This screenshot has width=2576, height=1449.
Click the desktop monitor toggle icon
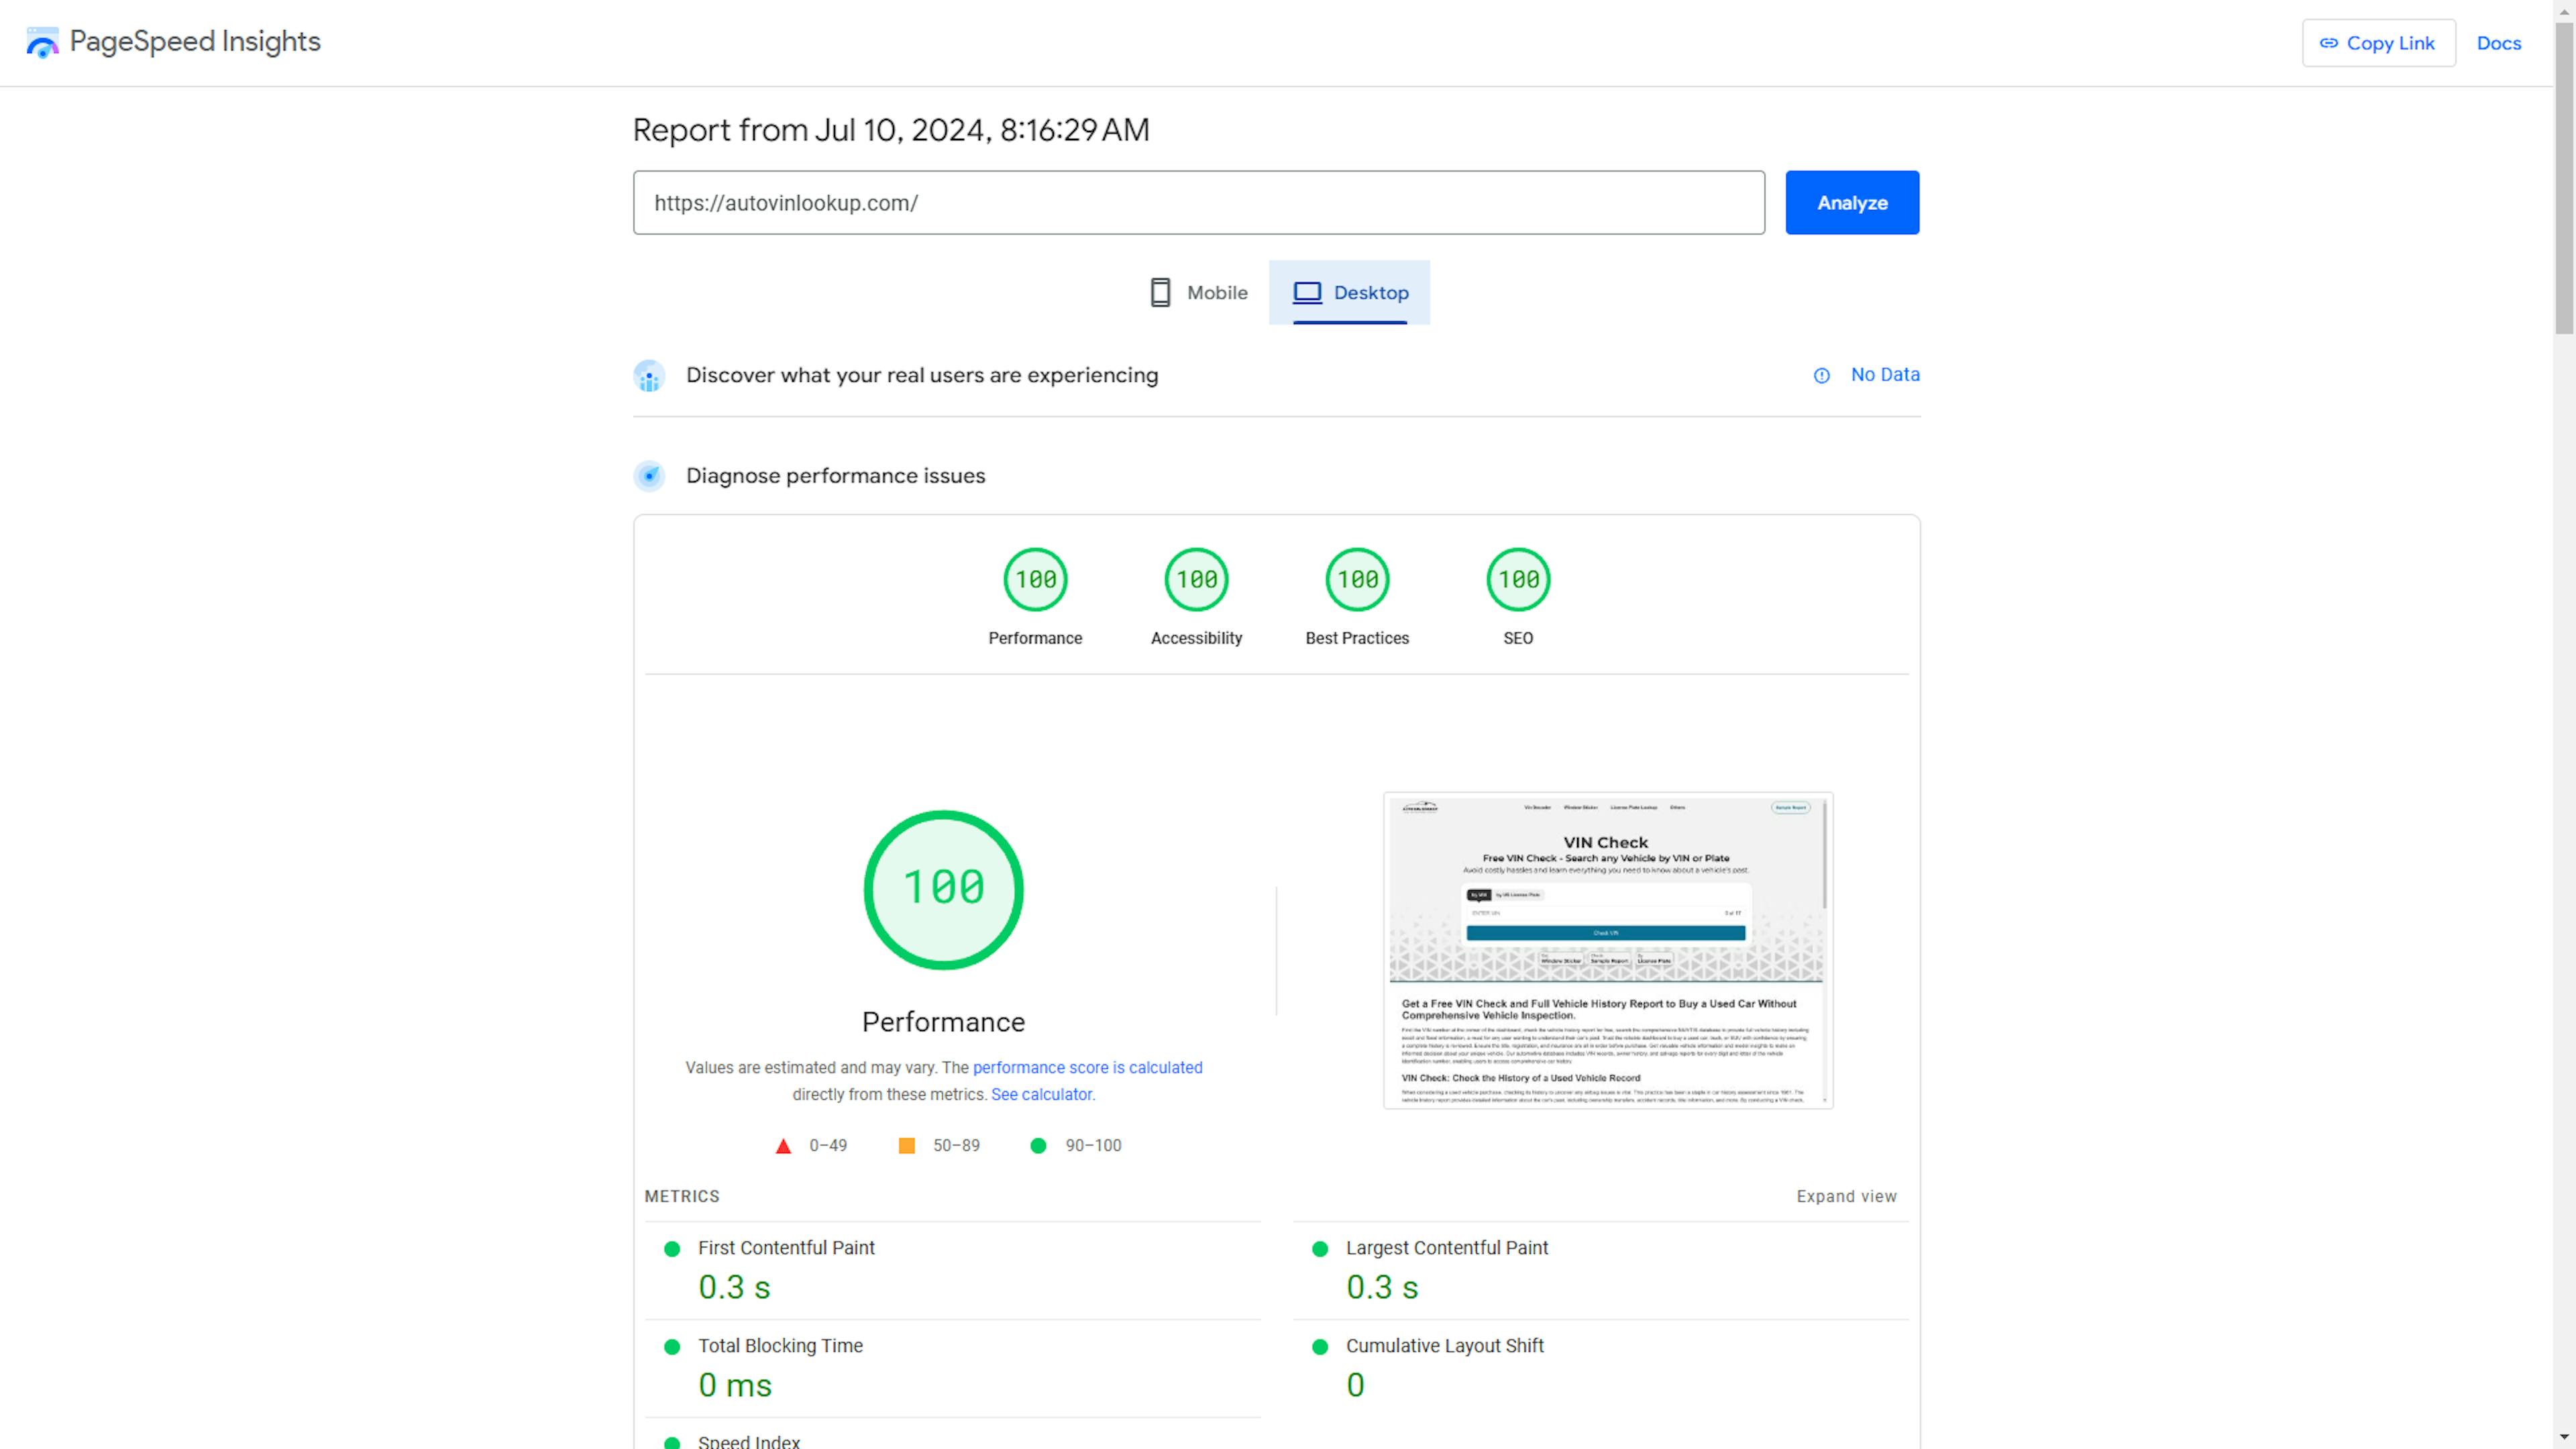pyautogui.click(x=1305, y=290)
